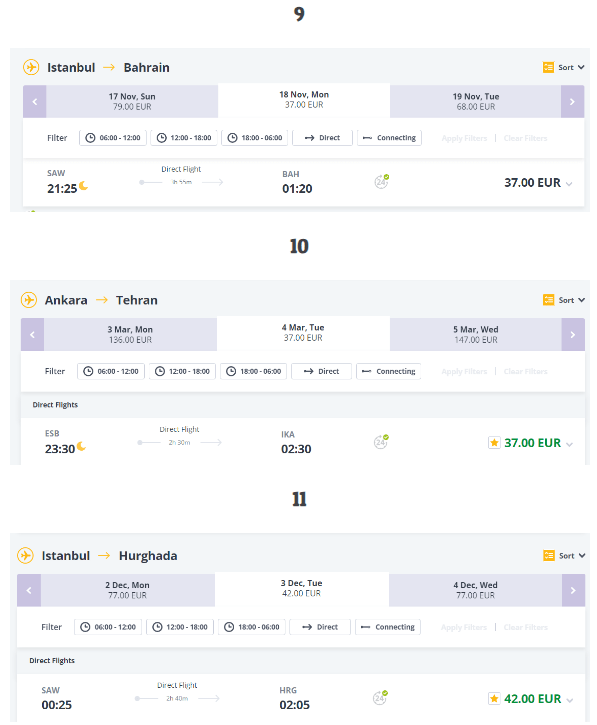
Task: Select the 17 Nov, Sun date tab
Action: click(x=132, y=101)
